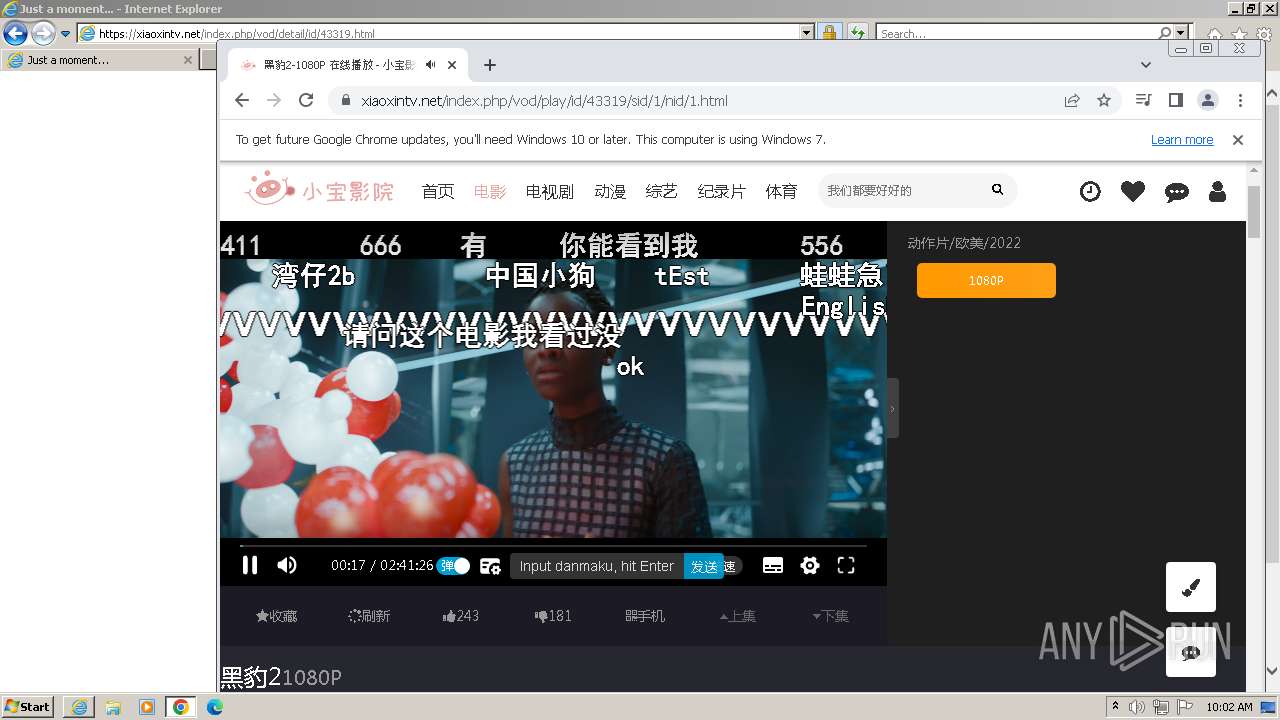The height and width of the screenshot is (720, 1280).
Task: Open the 电视剧 TV series section
Action: click(550, 191)
